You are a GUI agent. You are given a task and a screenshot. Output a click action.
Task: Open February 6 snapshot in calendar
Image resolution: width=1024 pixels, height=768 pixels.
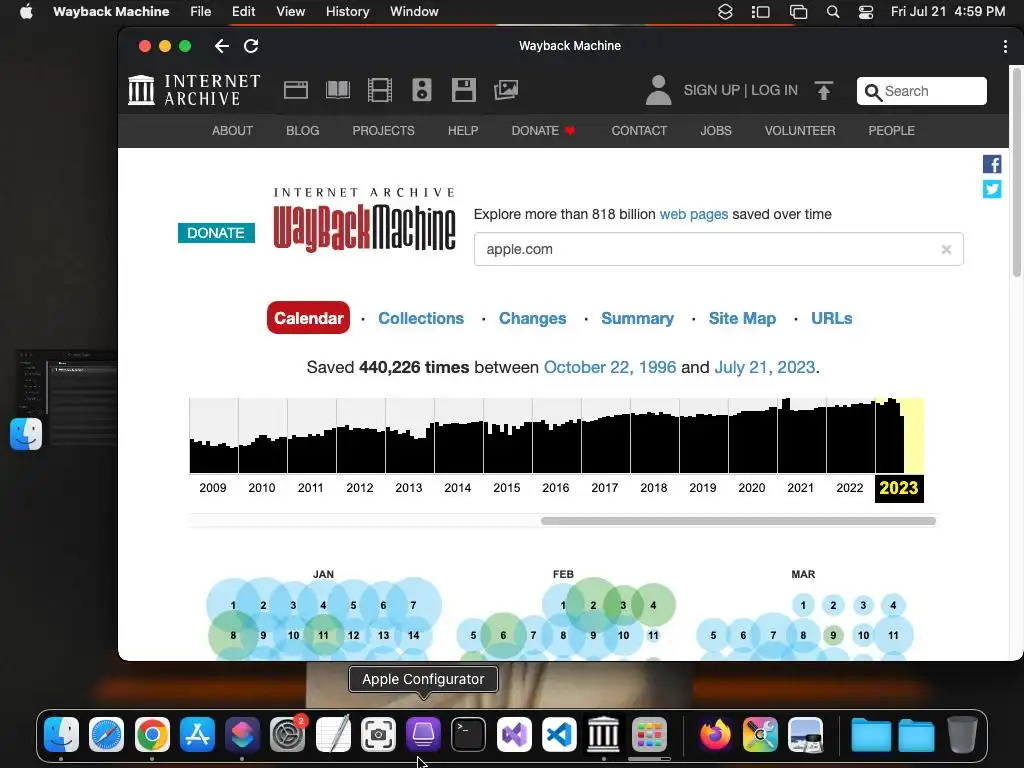coord(503,635)
